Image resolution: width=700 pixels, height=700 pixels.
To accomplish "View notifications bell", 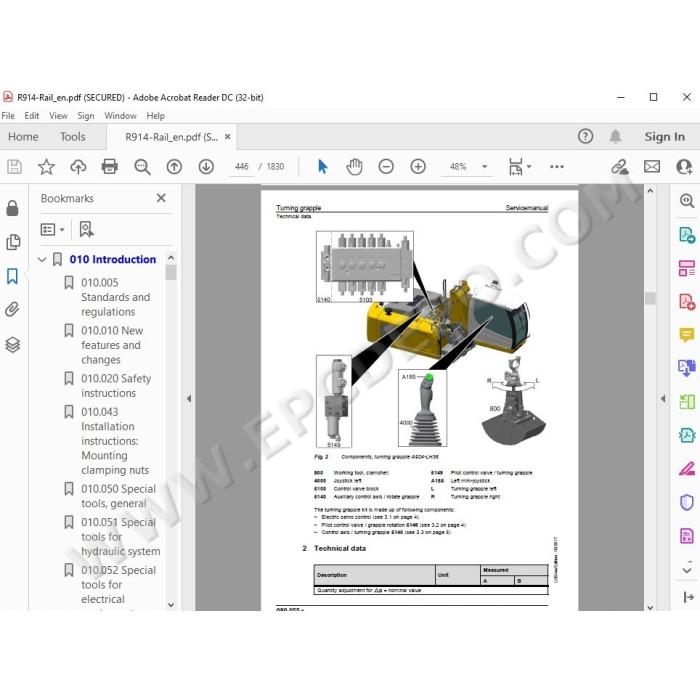I will 616,136.
